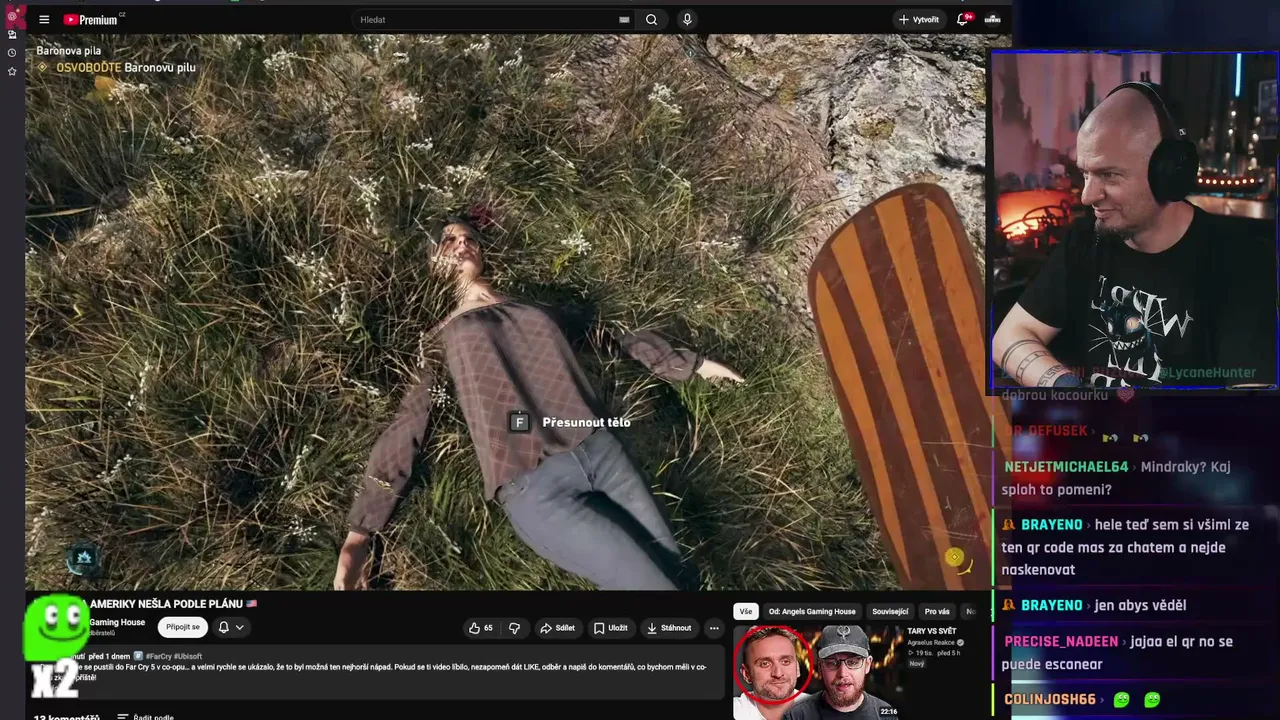Click the Agraelus Reakce channel name
The width and height of the screenshot is (1280, 720).
click(931, 642)
